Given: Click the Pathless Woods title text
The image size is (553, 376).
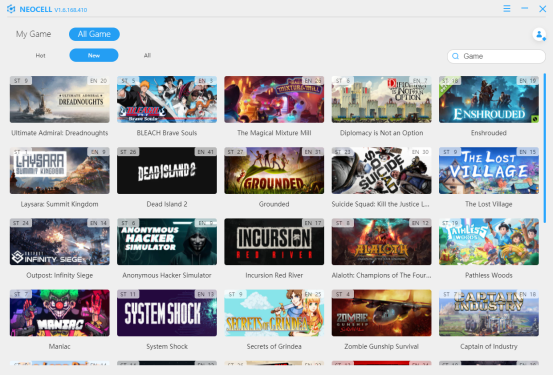Looking at the screenshot, I should coord(488,275).
